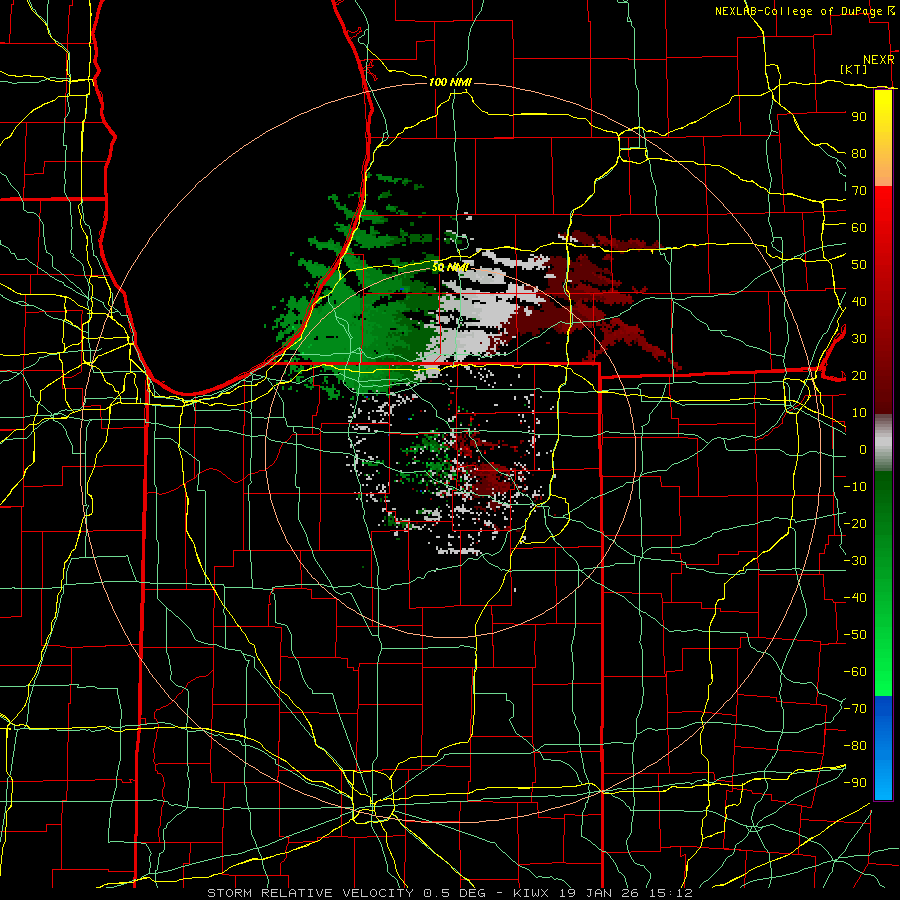The width and height of the screenshot is (900, 900).
Task: Click the -40 value on velocity scale
Action: pyautogui.click(x=855, y=598)
